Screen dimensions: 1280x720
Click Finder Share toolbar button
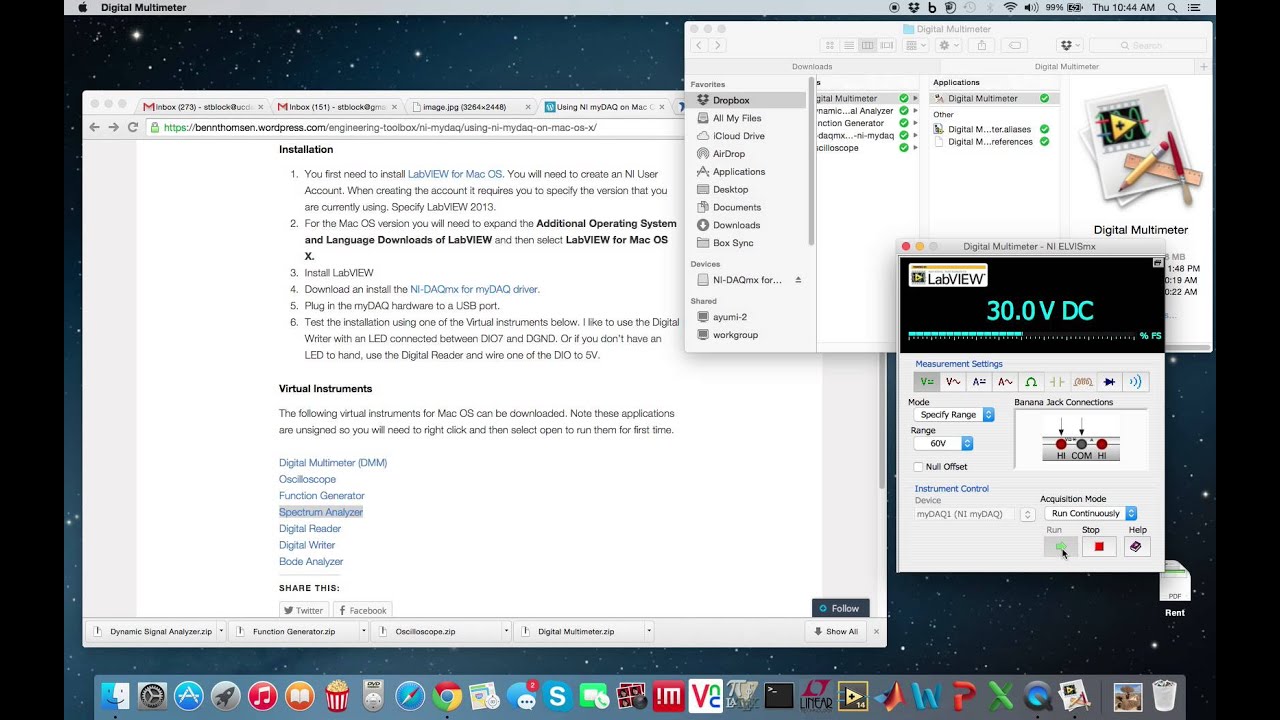tap(982, 45)
